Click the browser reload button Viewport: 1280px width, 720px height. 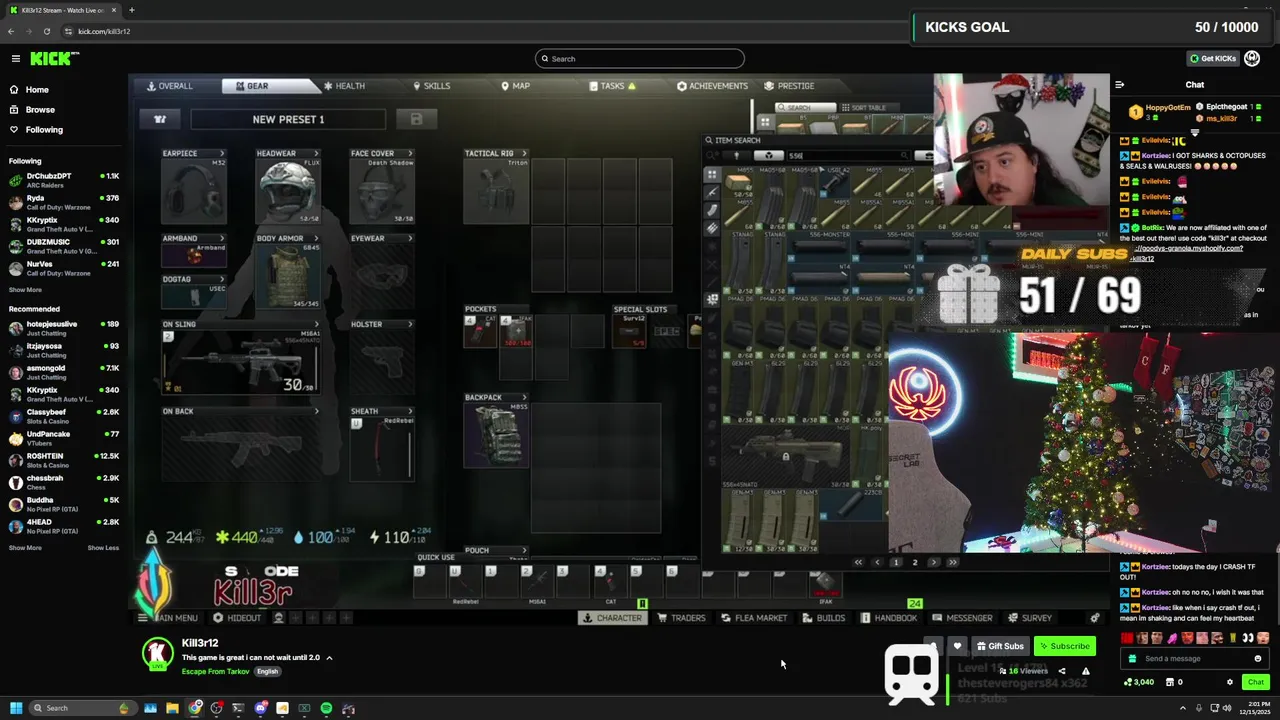(x=46, y=31)
